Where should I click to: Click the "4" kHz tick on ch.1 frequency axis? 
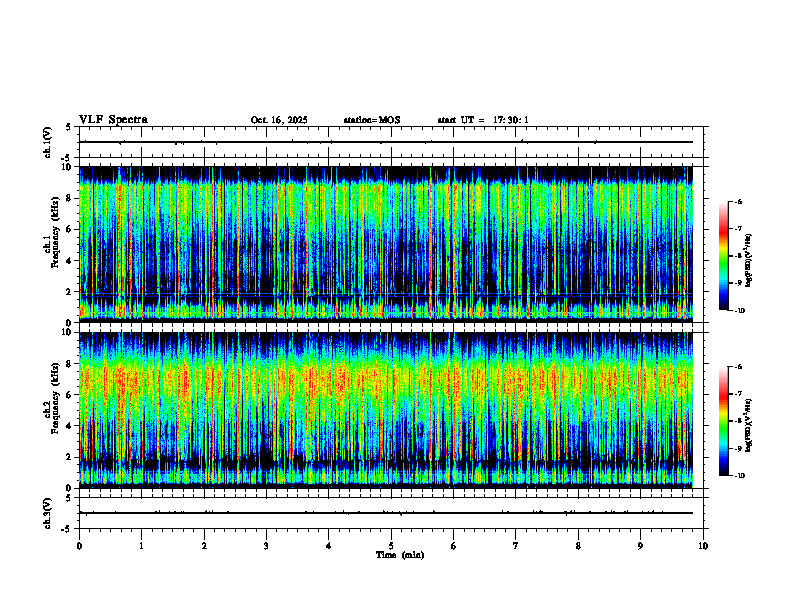tap(70, 261)
